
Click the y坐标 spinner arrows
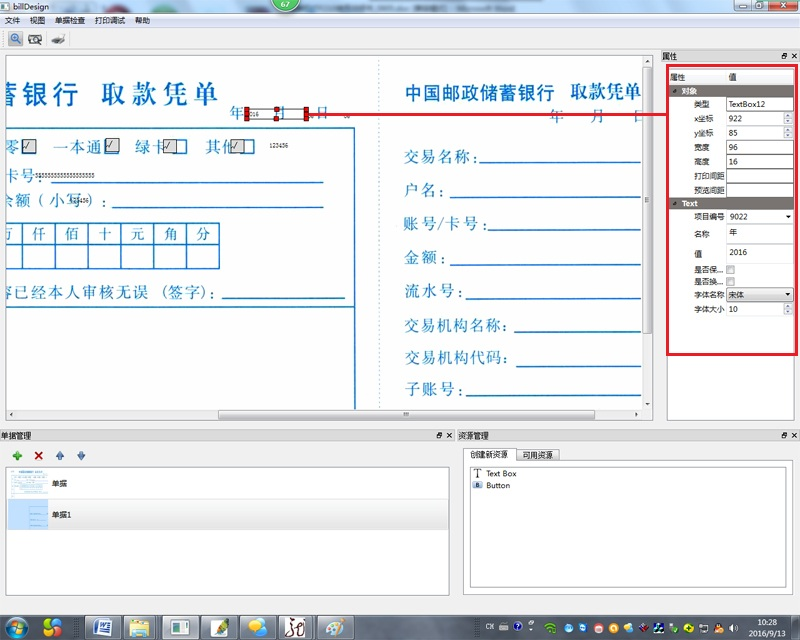(788, 133)
